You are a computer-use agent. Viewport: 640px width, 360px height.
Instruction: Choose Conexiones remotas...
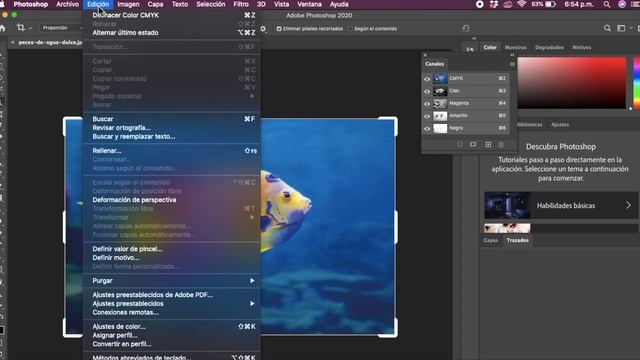171,313
